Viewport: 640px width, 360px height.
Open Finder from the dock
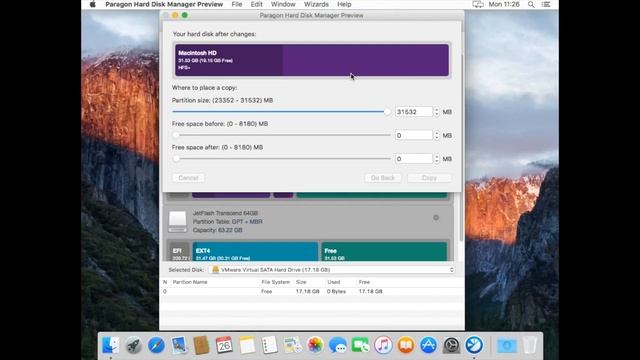coord(111,345)
